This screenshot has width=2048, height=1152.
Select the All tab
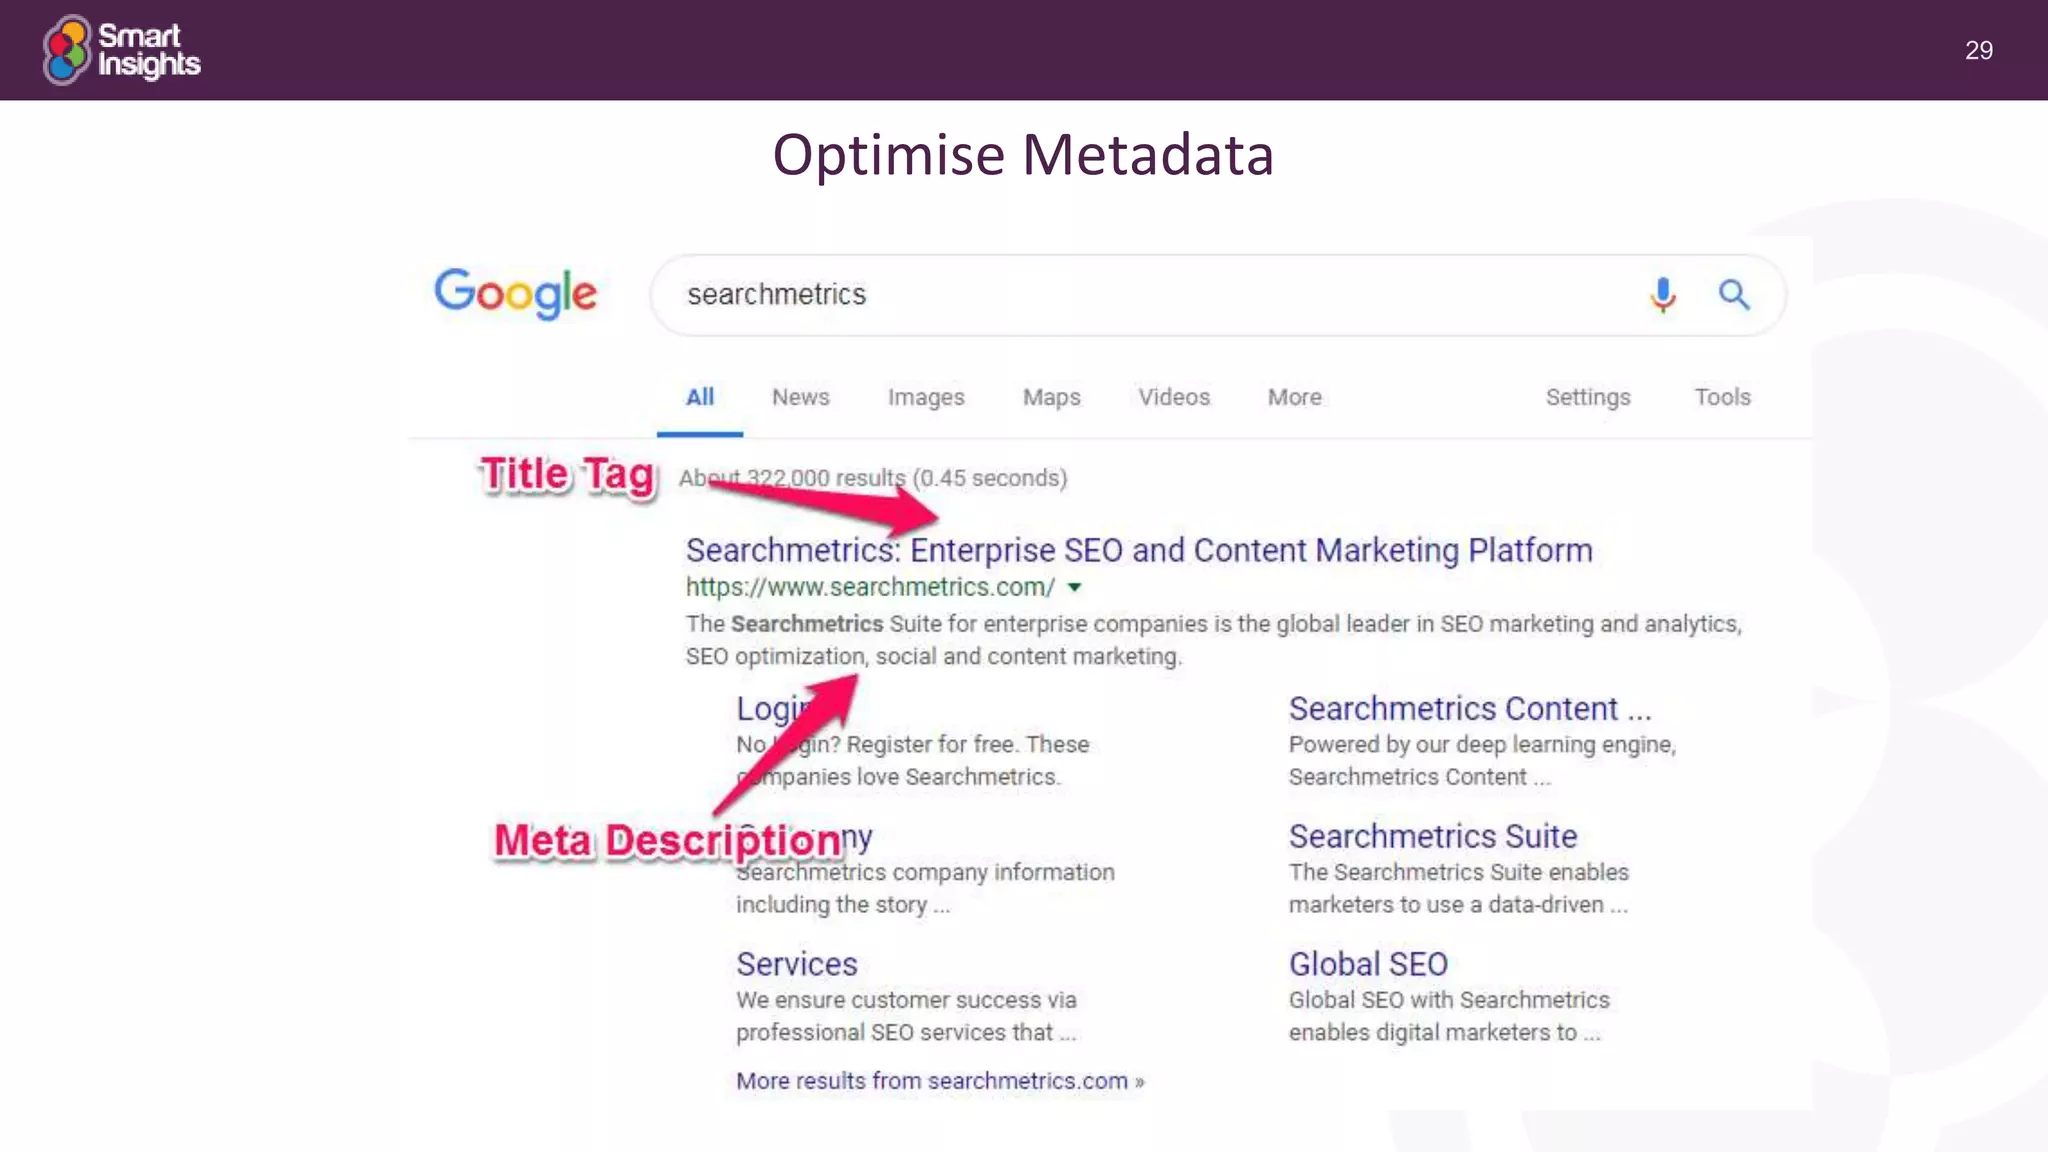pyautogui.click(x=699, y=397)
